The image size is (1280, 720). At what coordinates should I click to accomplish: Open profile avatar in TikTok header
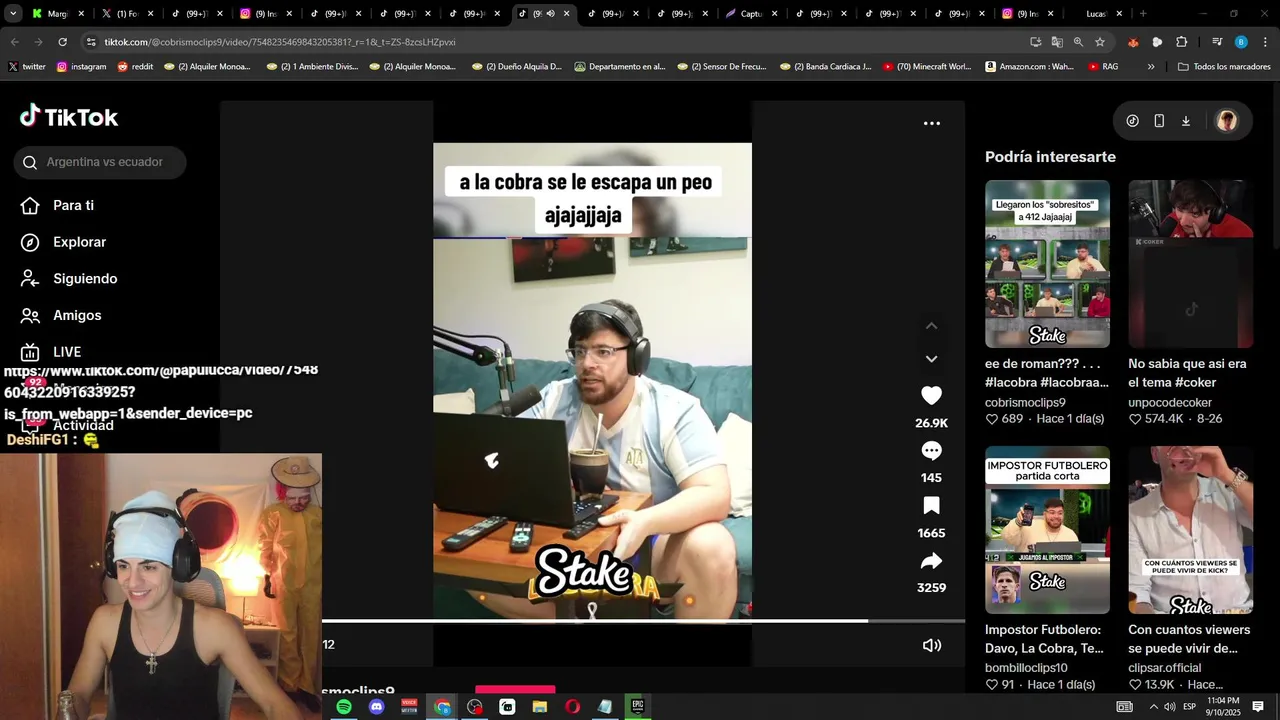pos(1227,121)
